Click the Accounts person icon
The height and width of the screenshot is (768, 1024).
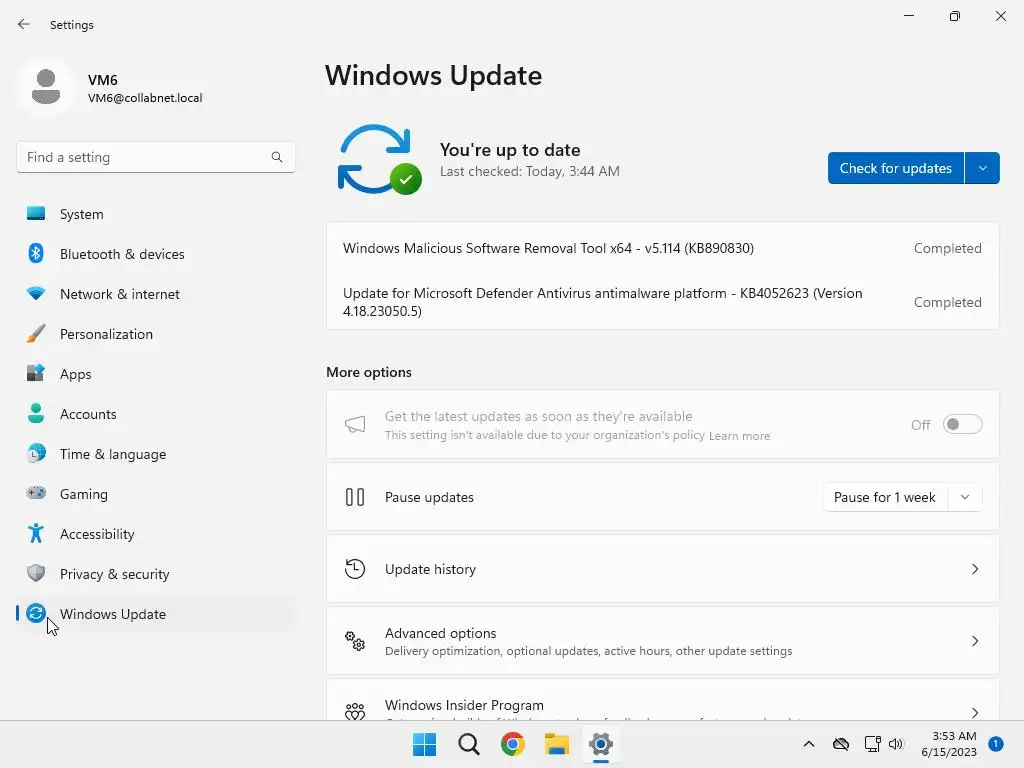(x=36, y=413)
